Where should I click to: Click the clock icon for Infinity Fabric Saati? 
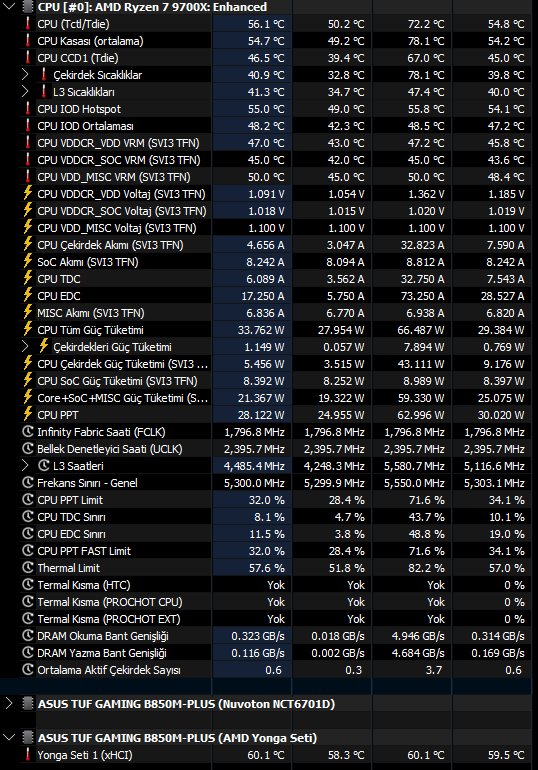click(28, 432)
